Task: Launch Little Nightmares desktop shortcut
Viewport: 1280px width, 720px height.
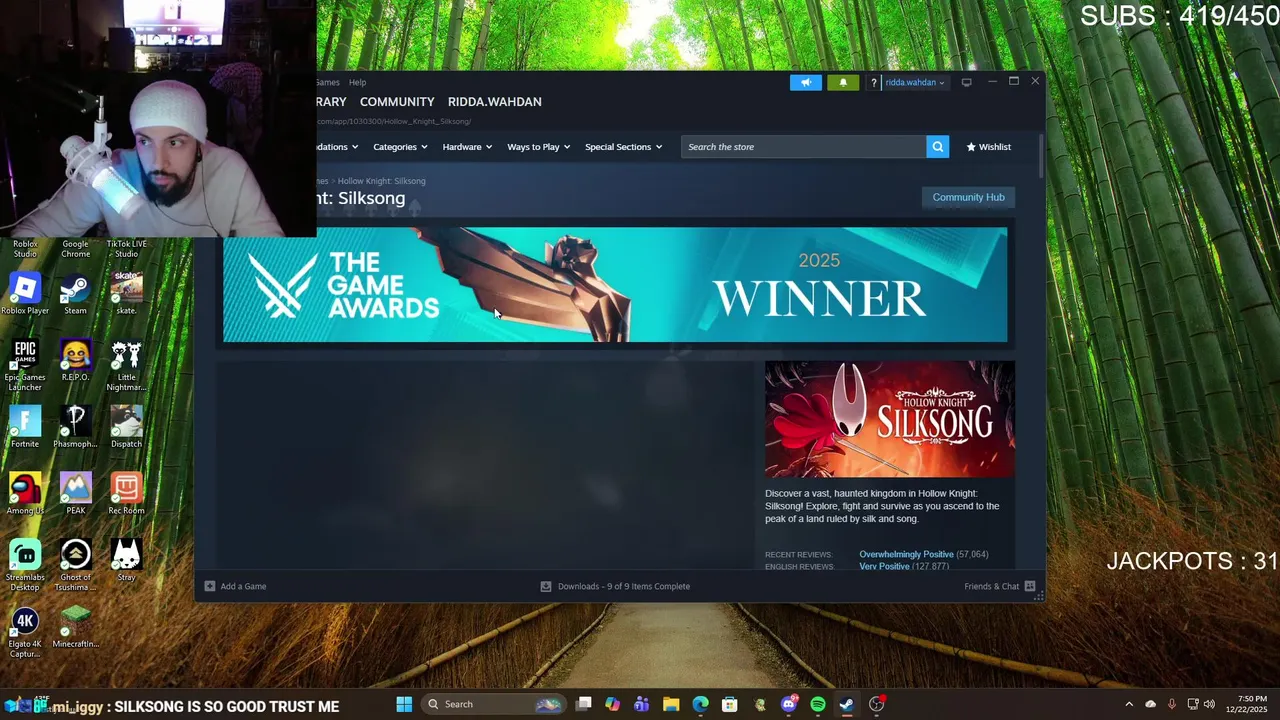Action: [x=126, y=365]
